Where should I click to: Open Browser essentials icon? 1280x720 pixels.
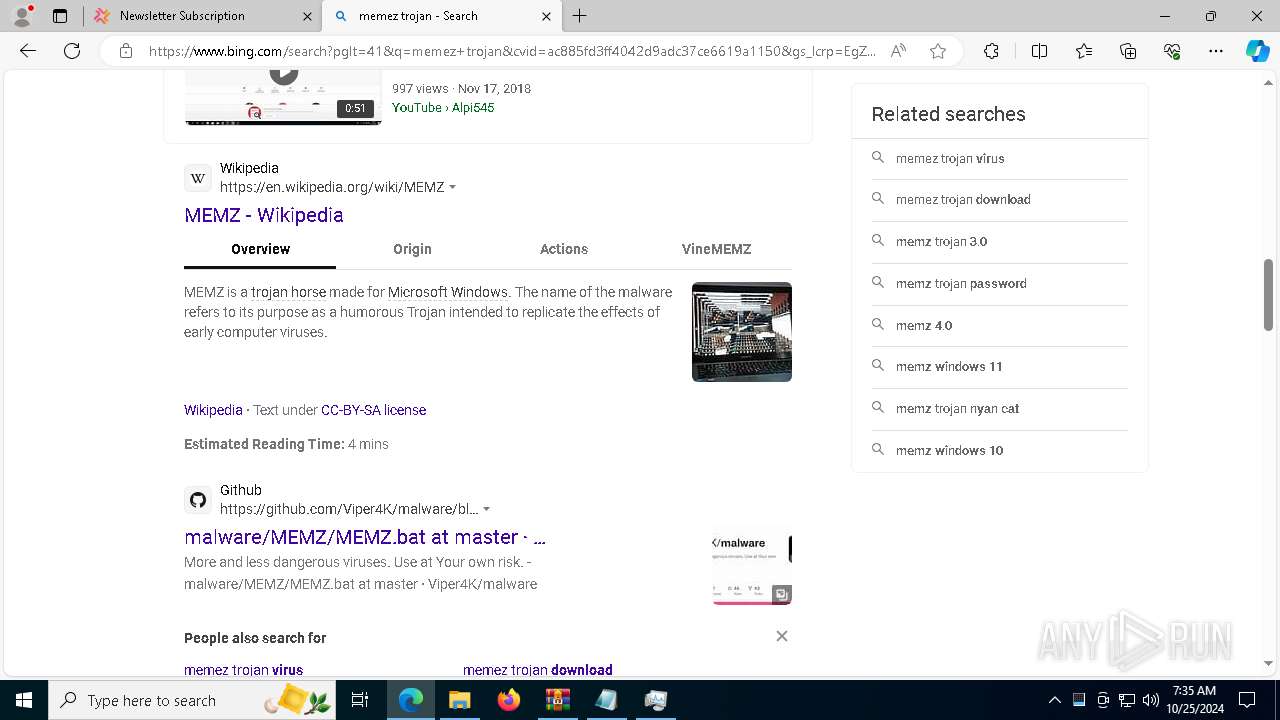click(1172, 51)
